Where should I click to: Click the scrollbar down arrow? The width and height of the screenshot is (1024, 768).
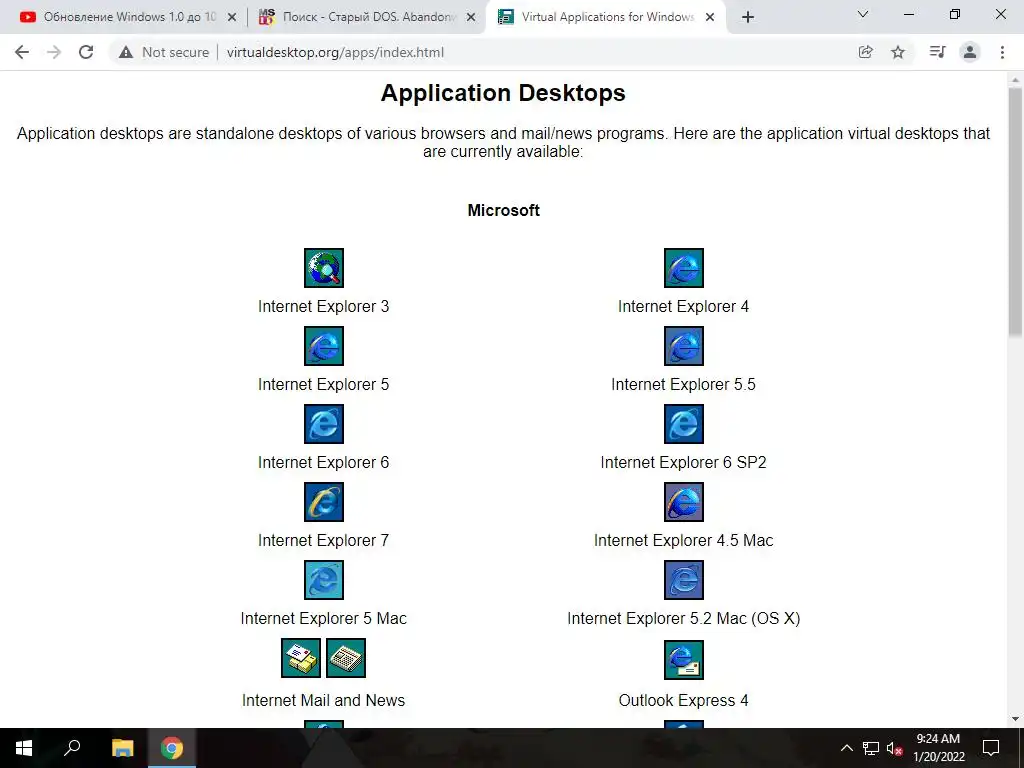point(1015,720)
